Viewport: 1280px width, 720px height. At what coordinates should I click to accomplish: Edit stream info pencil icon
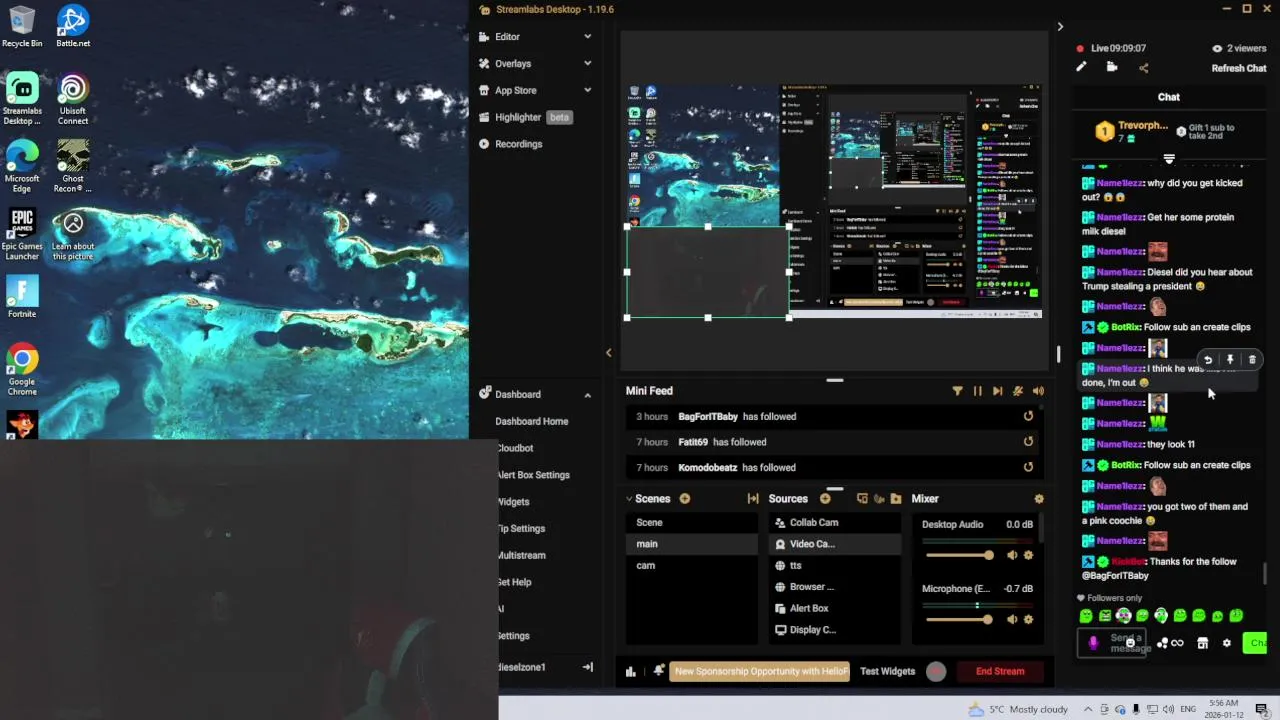tap(1081, 67)
